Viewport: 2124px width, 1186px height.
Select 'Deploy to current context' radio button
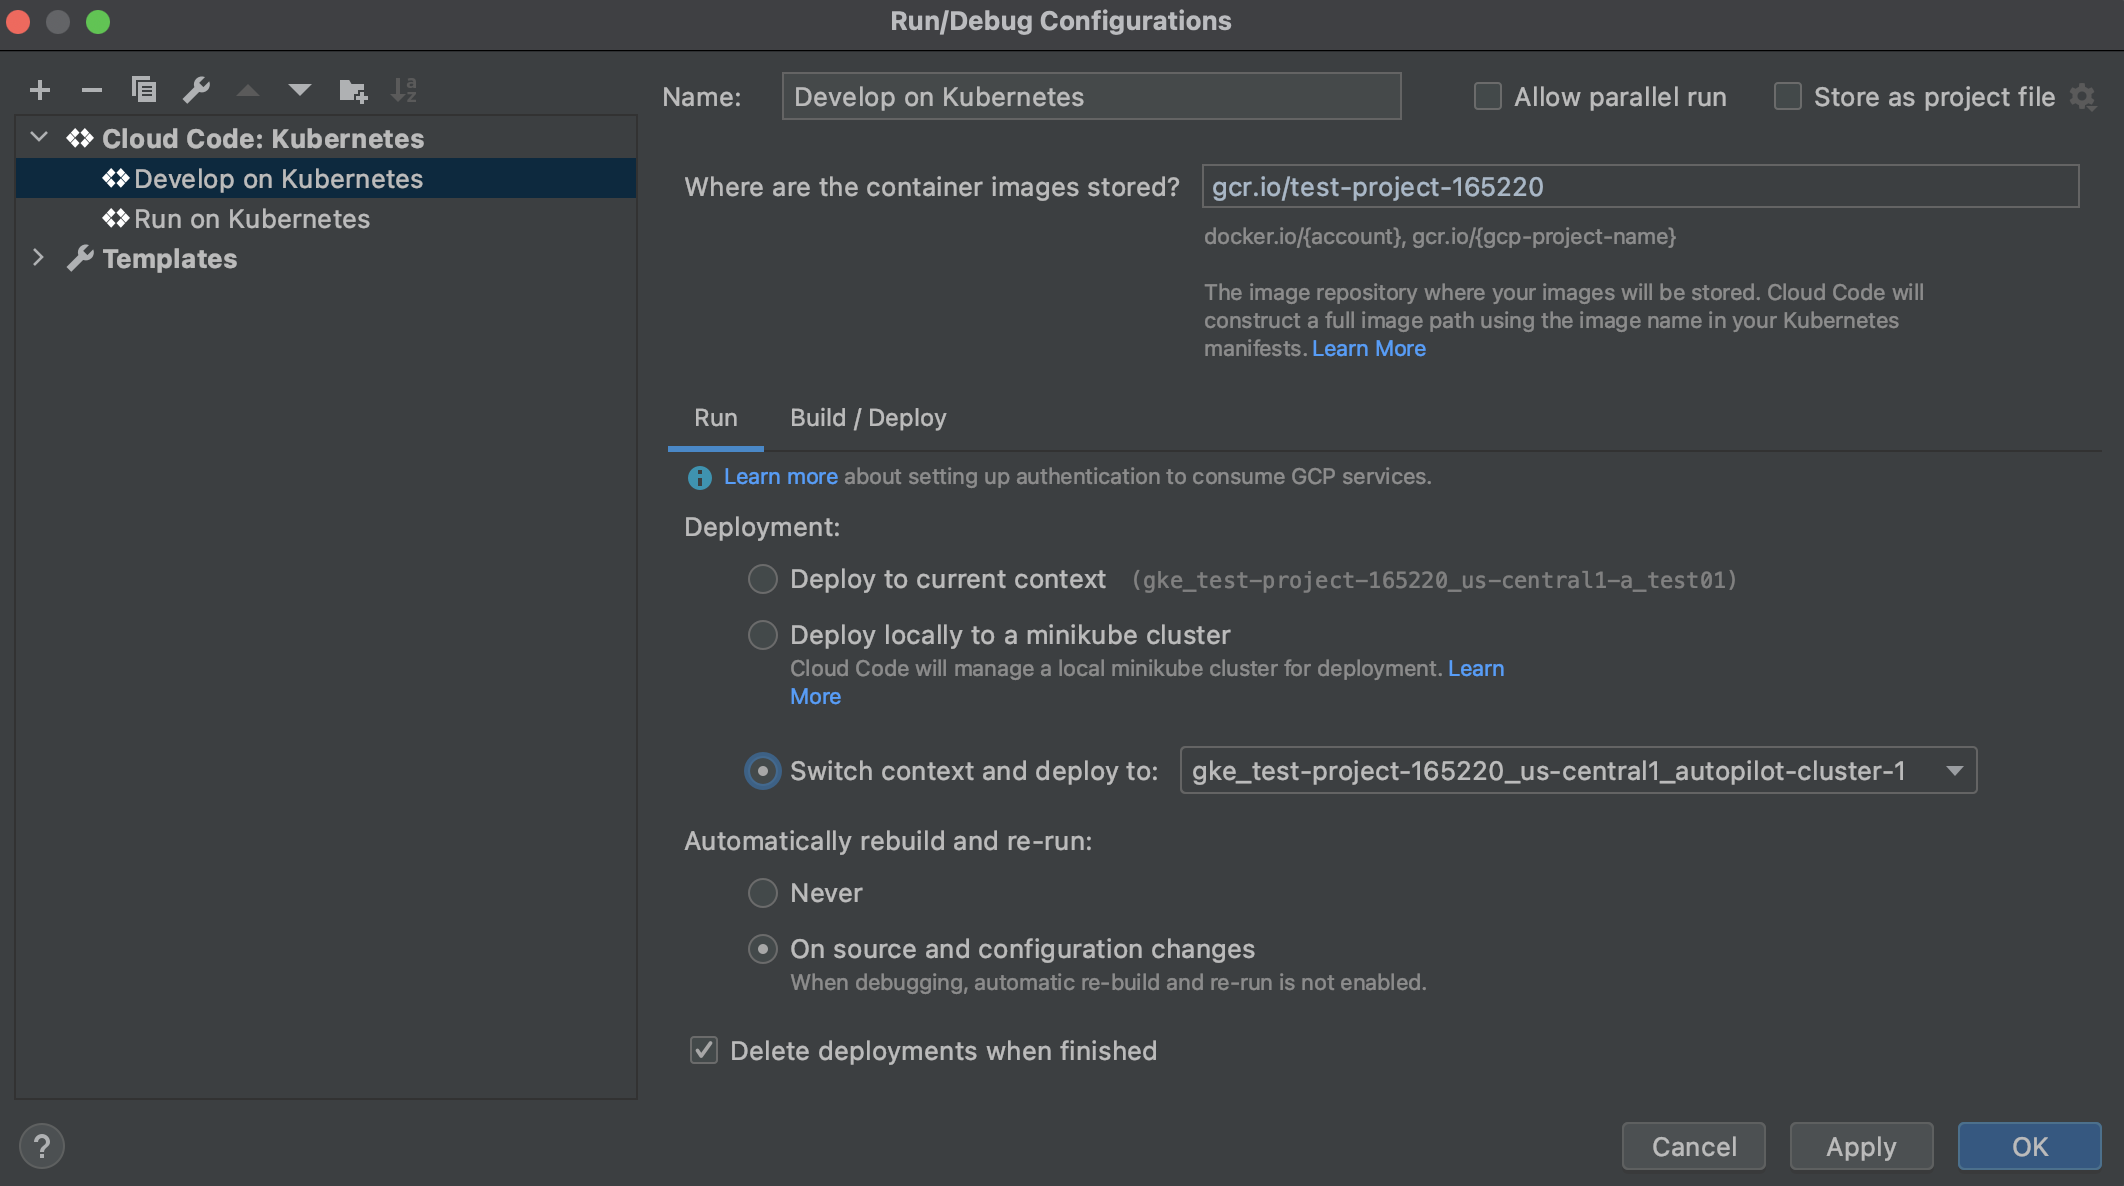763,579
